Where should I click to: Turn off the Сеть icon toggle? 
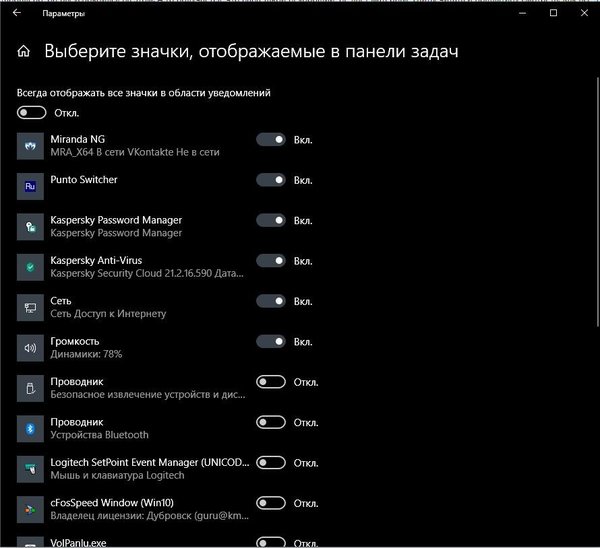(x=271, y=301)
